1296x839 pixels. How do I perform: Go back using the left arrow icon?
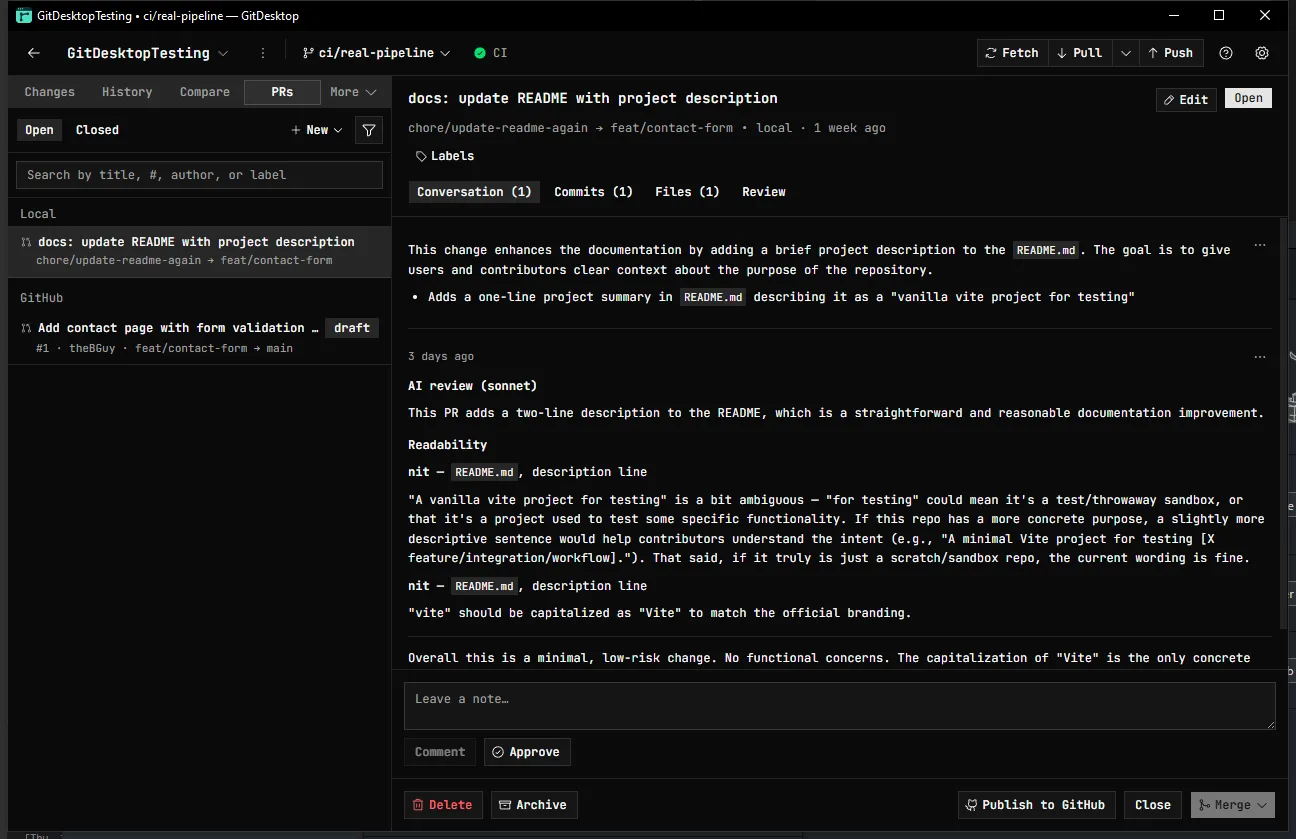coord(34,53)
